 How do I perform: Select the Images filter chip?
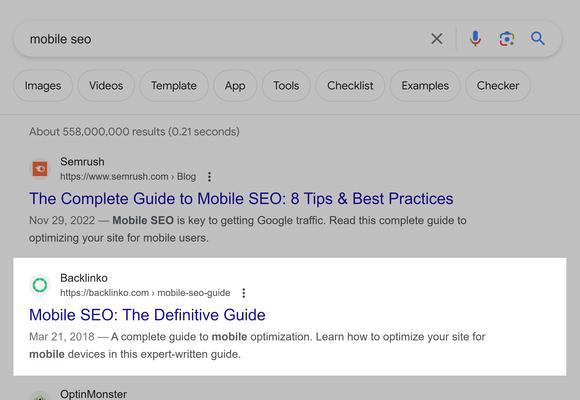coord(43,85)
